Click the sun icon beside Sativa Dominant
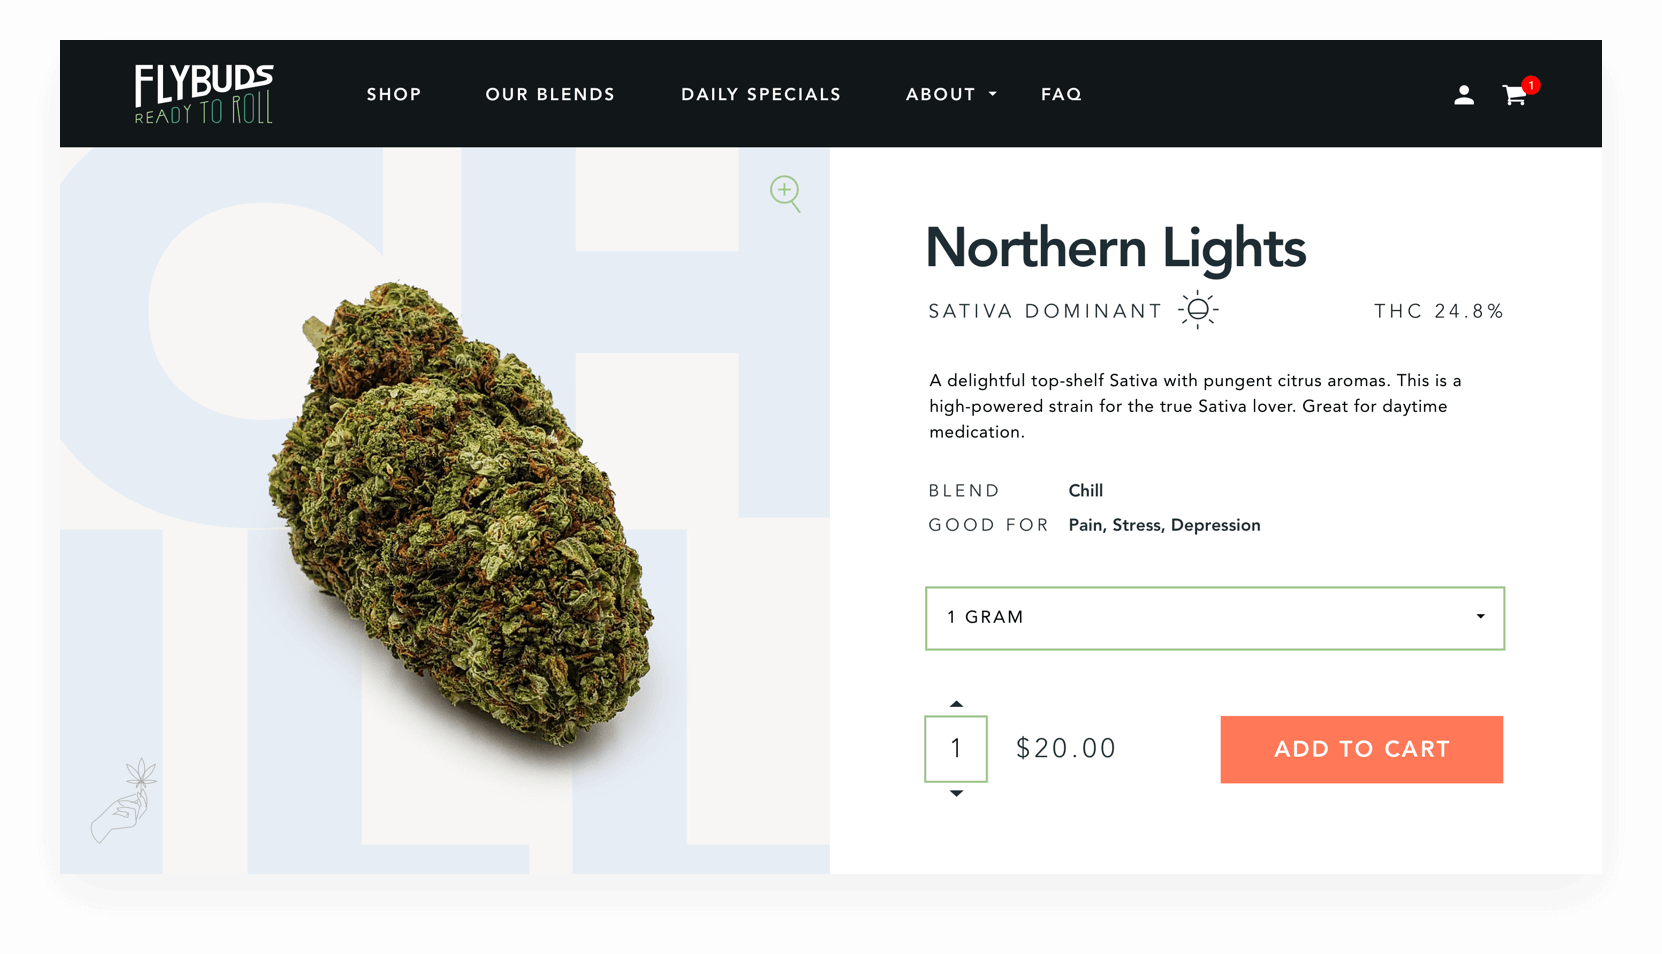This screenshot has height=954, width=1662. click(1198, 310)
